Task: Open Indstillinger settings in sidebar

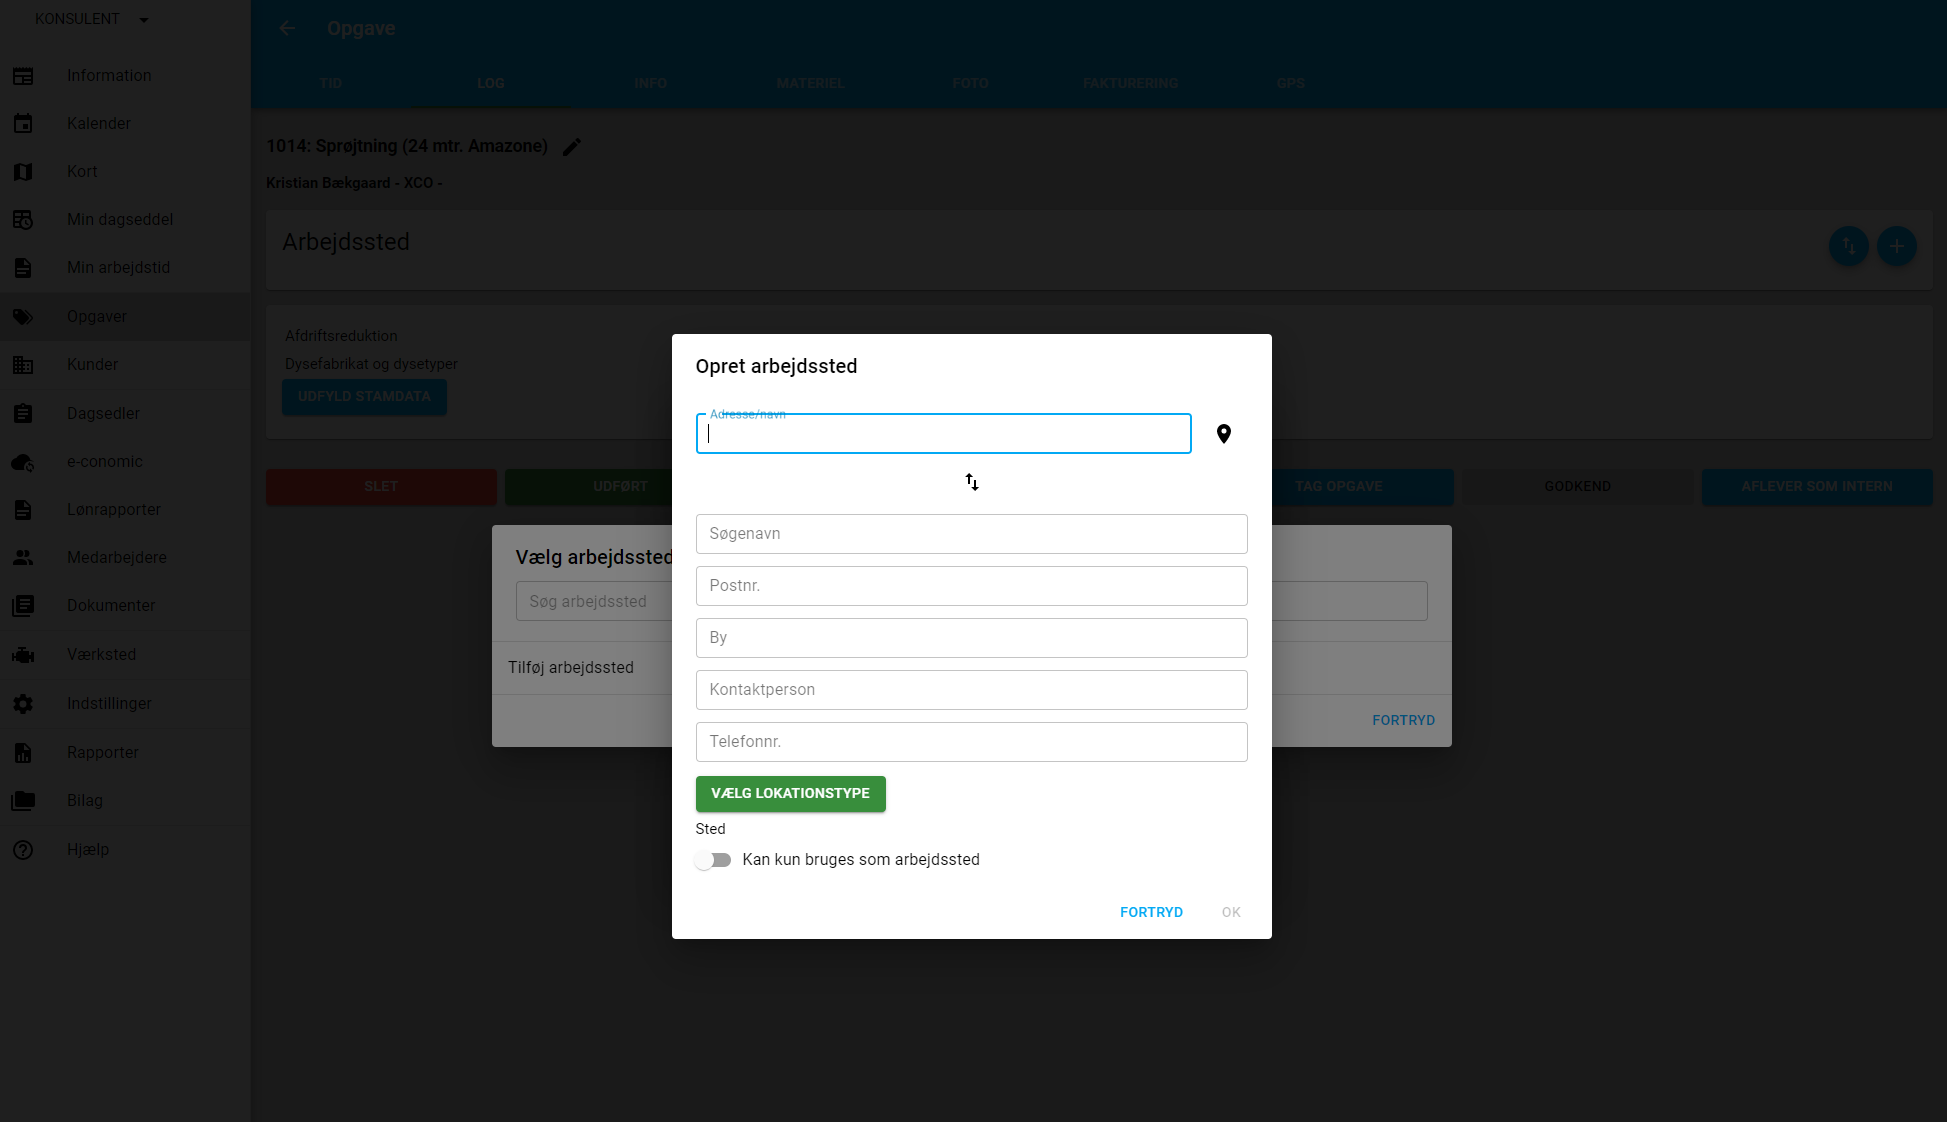Action: 109,703
